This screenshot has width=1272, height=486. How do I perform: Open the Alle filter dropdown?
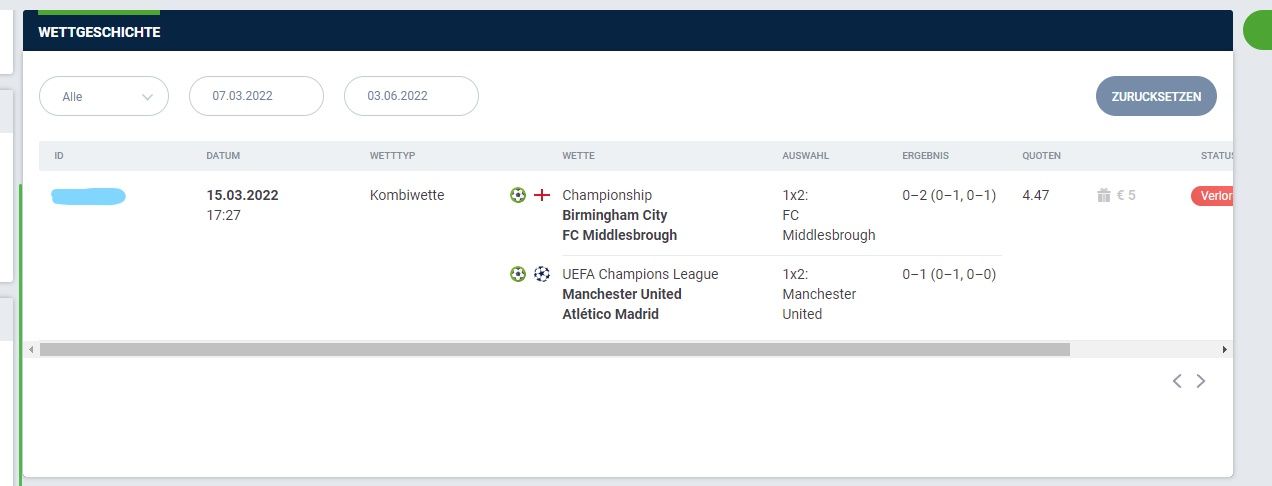click(104, 96)
